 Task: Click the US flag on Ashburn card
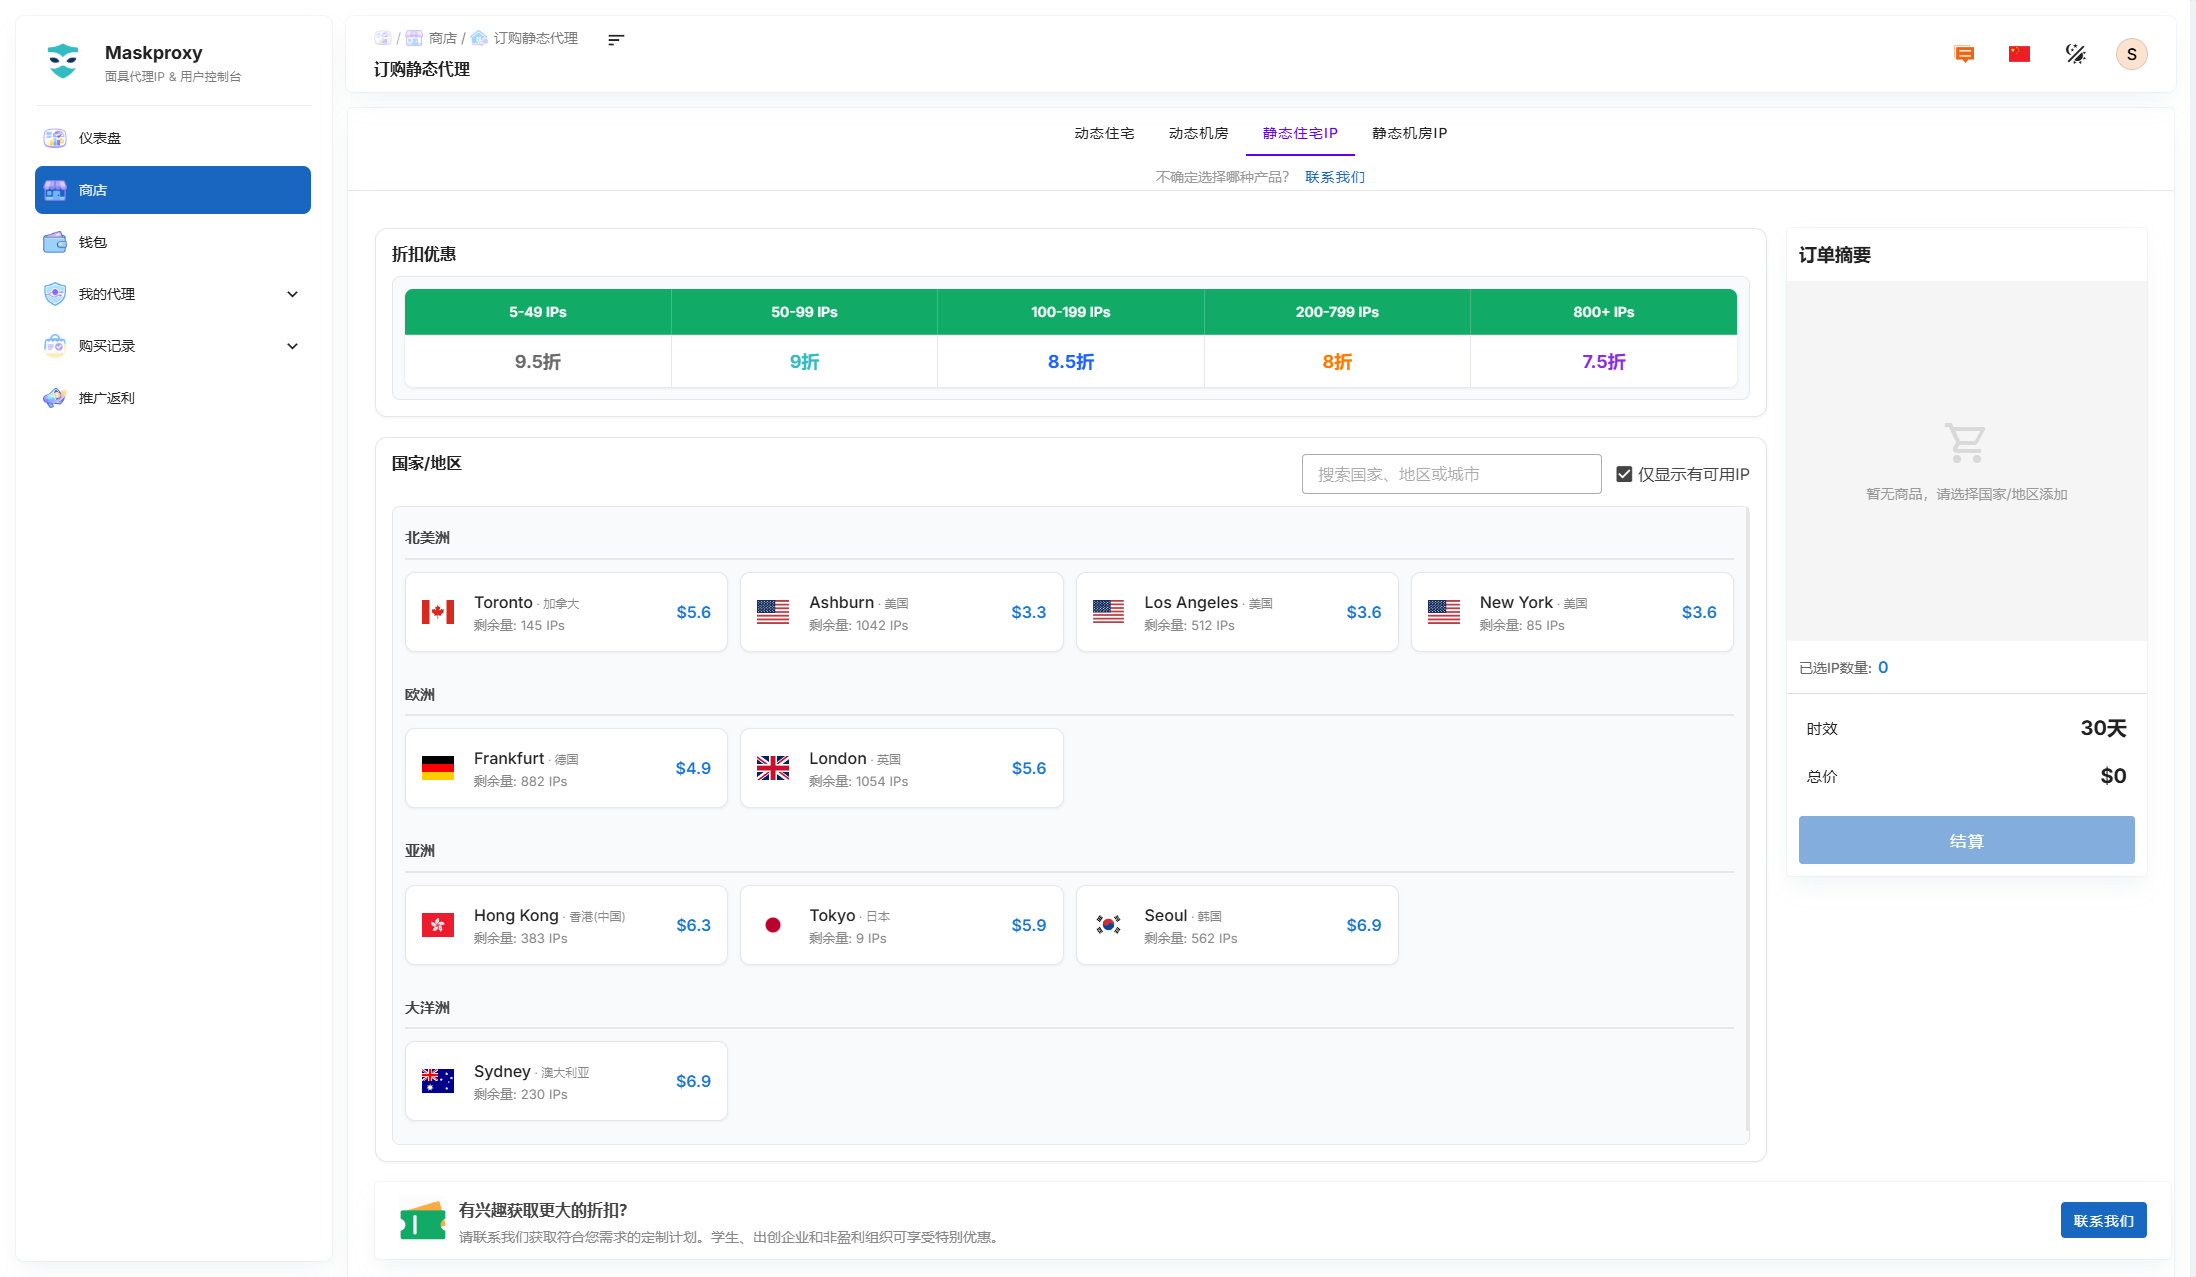point(773,612)
